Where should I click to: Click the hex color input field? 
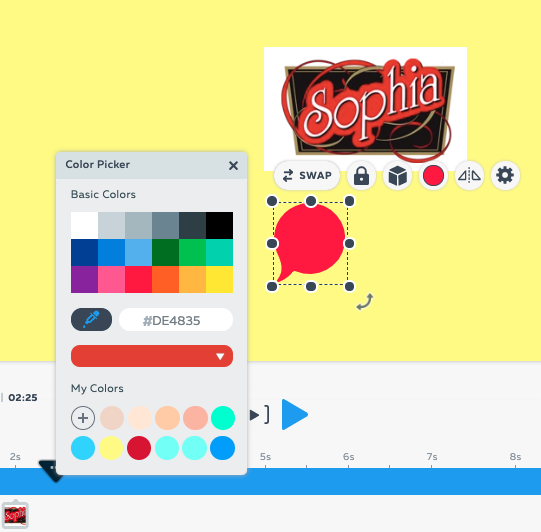[x=176, y=320]
